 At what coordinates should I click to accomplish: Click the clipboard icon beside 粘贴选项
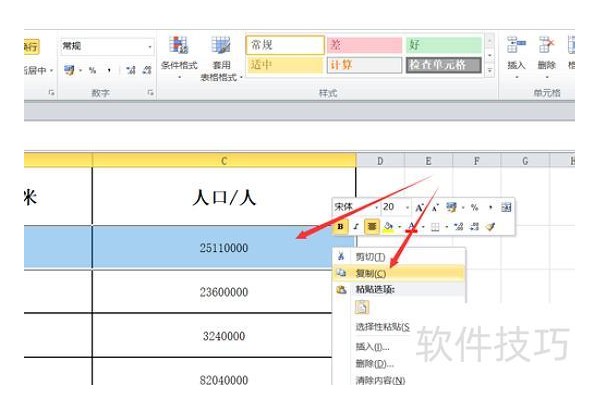341,289
